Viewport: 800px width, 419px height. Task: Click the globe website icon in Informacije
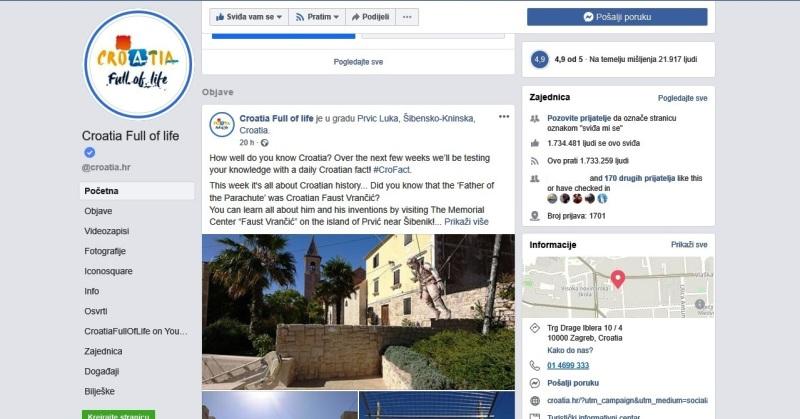point(535,401)
